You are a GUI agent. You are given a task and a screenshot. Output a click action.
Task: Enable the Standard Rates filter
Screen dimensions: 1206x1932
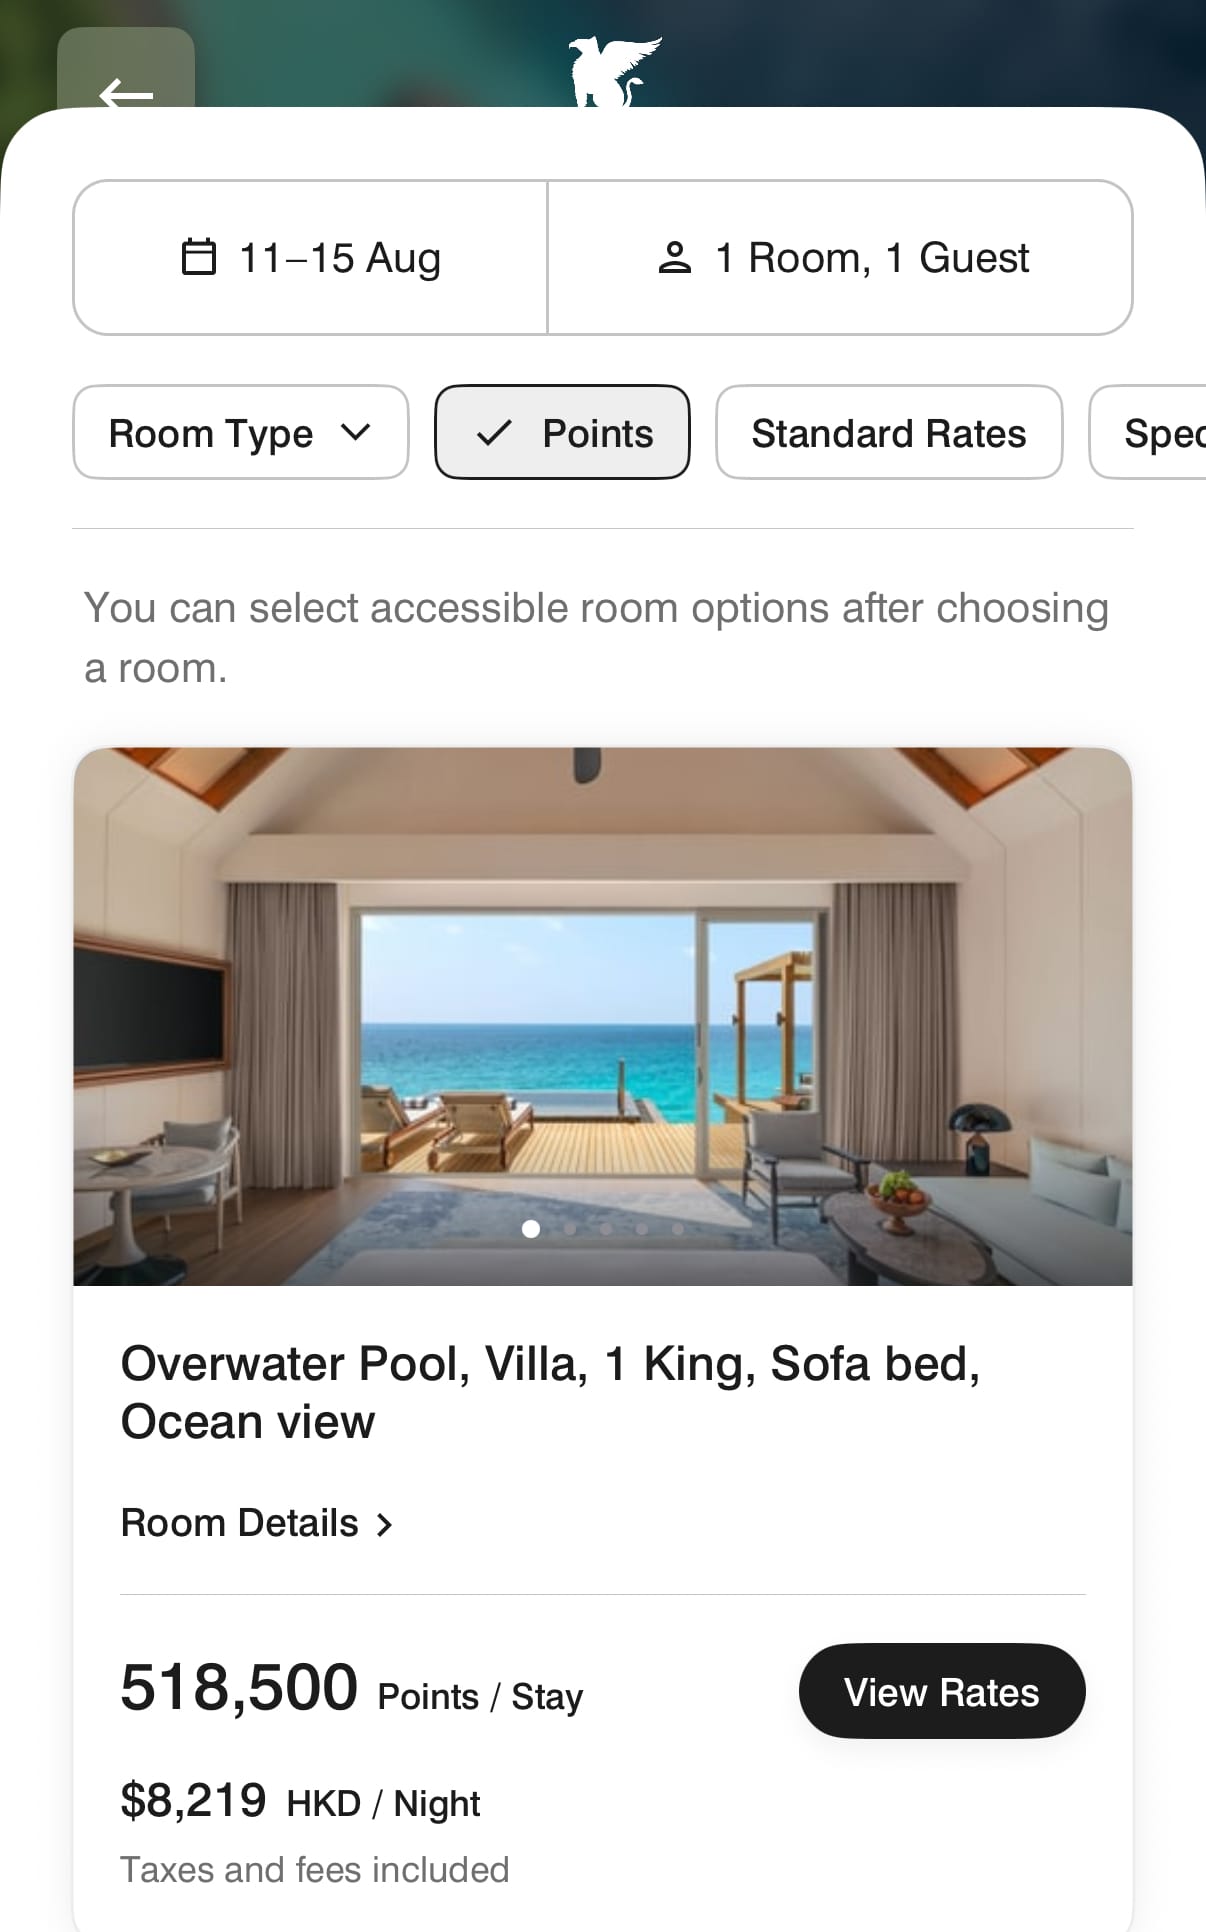tap(889, 432)
